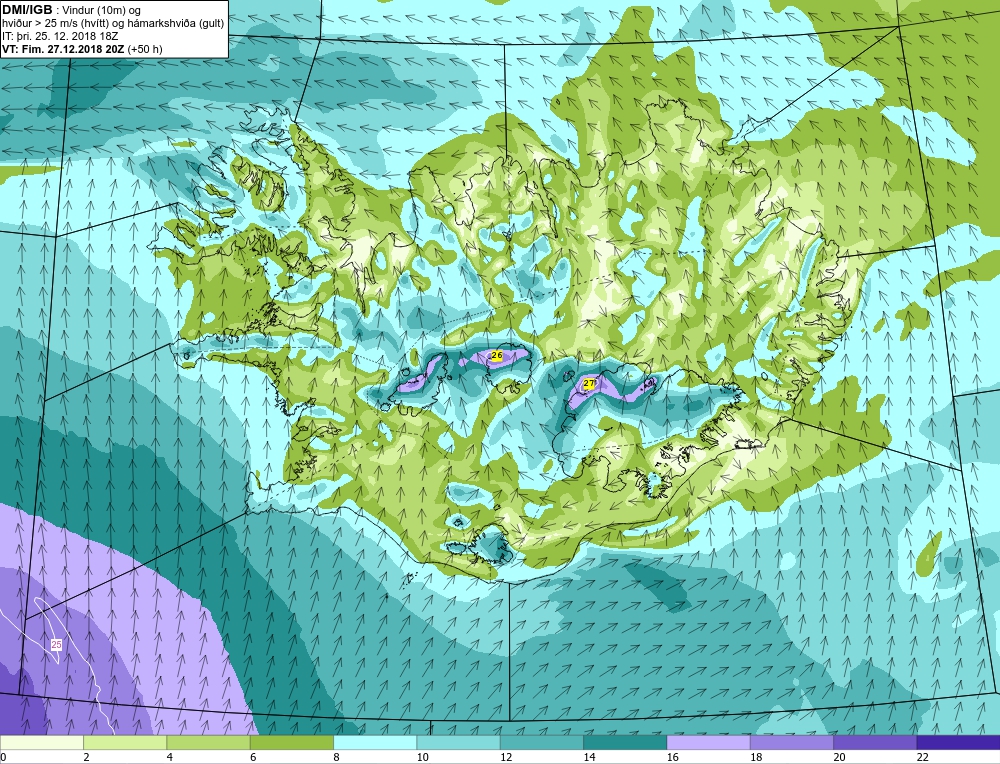Click the scale value '22' under the legend
The width and height of the screenshot is (1000, 764).
point(922,757)
